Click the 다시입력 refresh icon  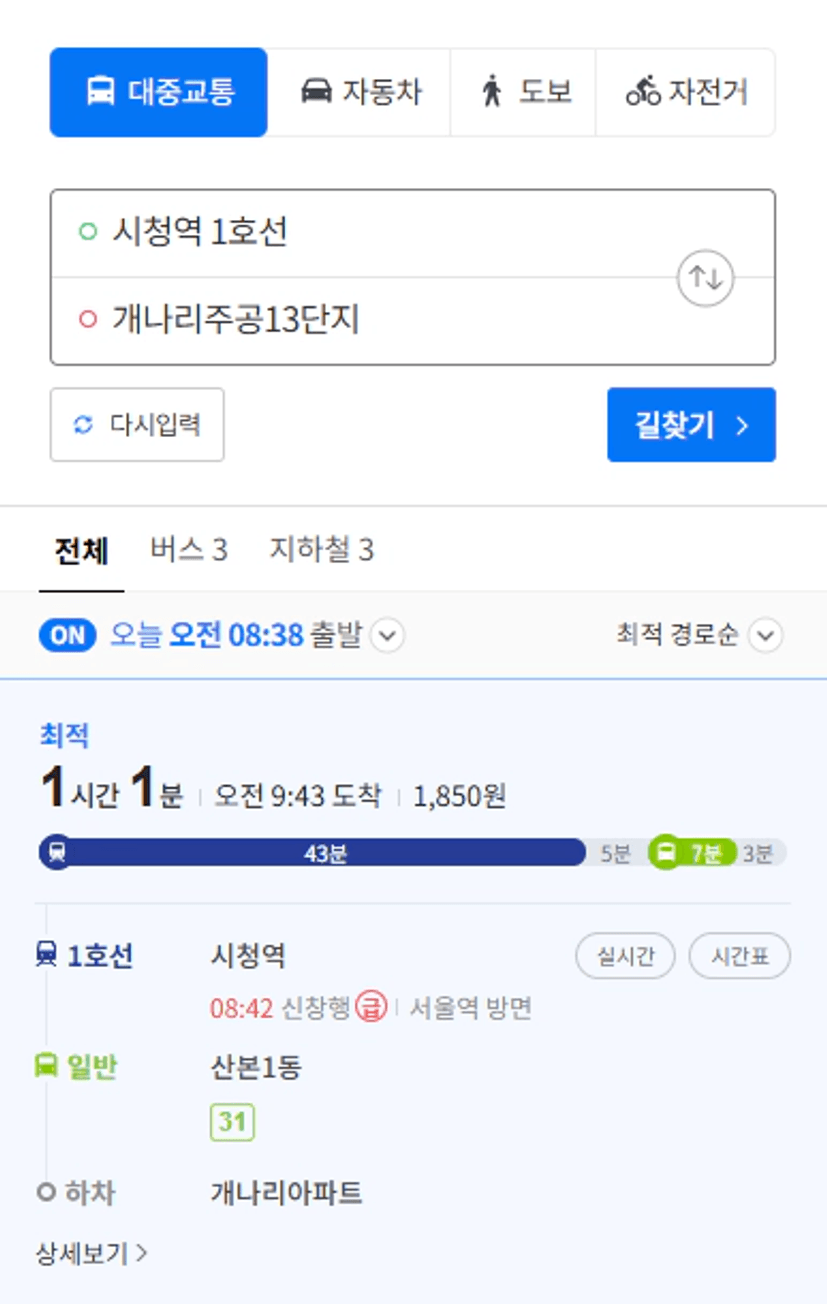pos(82,425)
